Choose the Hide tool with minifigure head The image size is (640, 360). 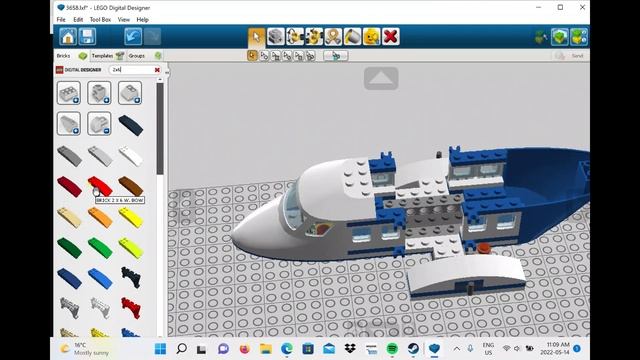coord(371,37)
